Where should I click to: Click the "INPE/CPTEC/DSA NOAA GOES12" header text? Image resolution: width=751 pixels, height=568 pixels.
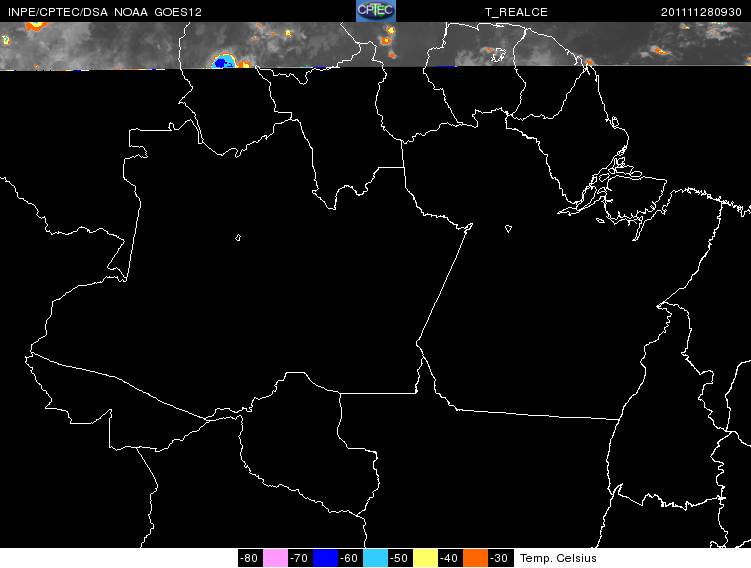[105, 12]
